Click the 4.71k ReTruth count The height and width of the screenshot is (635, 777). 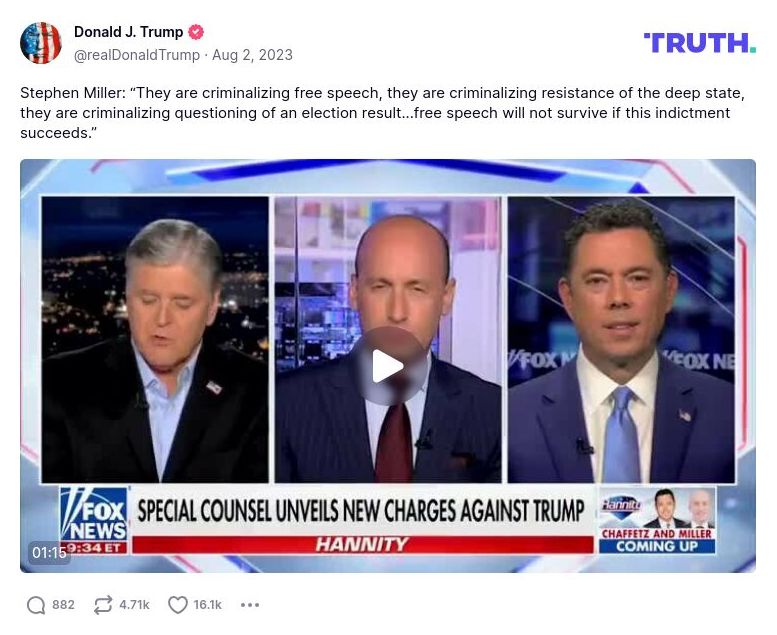tap(134, 605)
